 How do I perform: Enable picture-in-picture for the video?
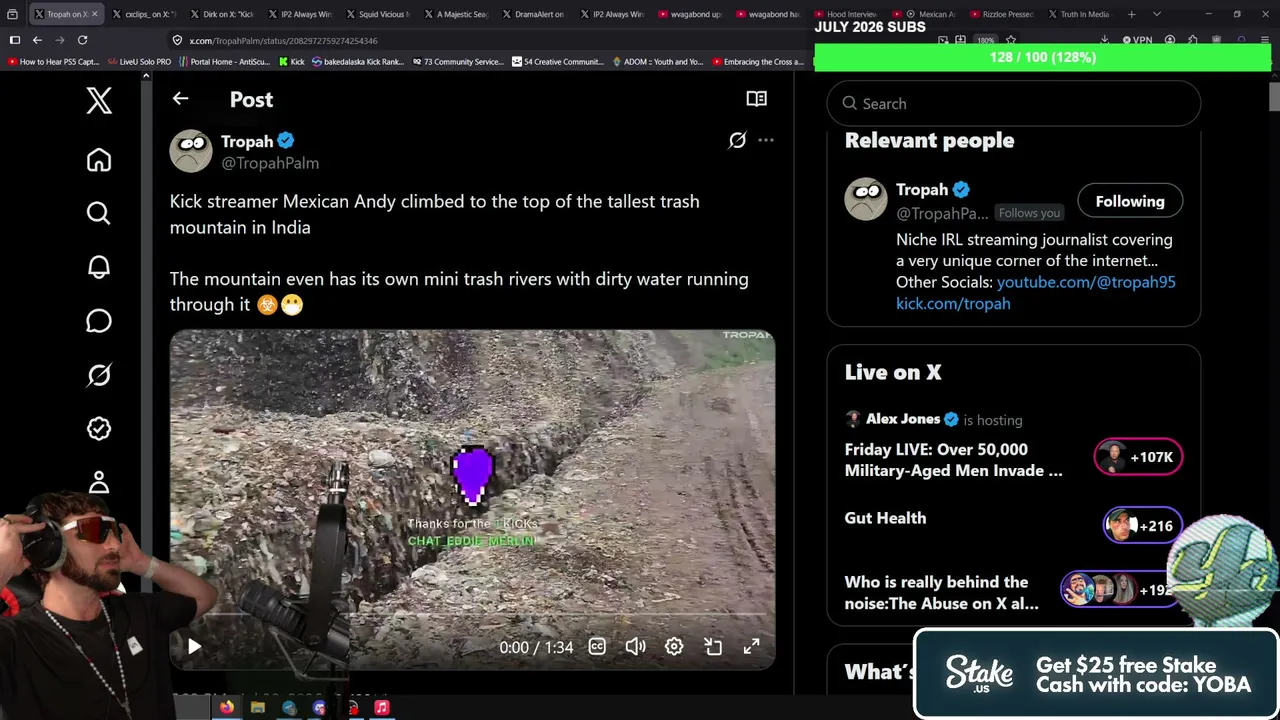(713, 647)
